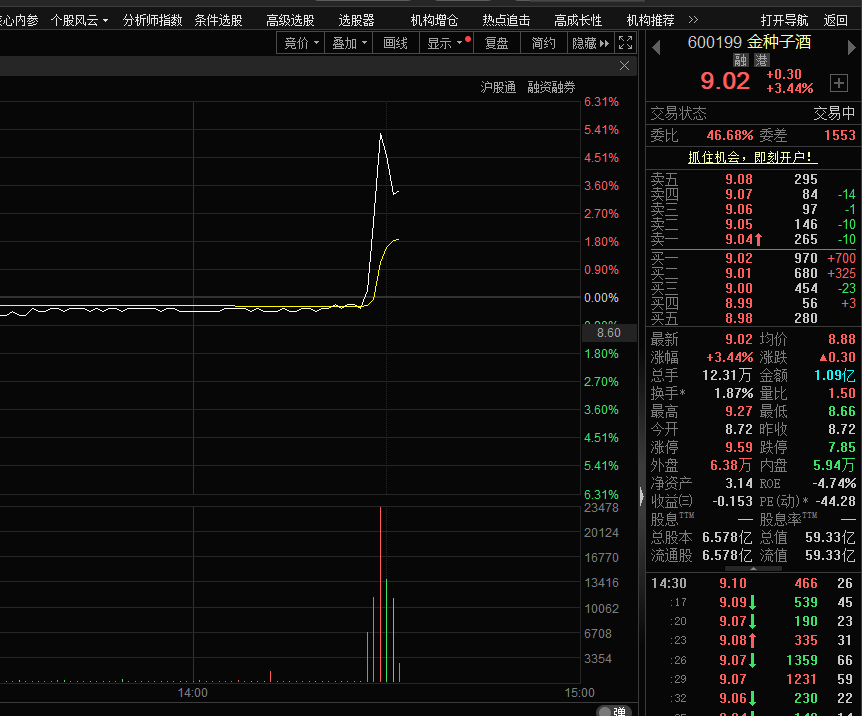Viewport: 862px width, 716px height.
Task: Click the 打开导航 button
Action: 784,20
